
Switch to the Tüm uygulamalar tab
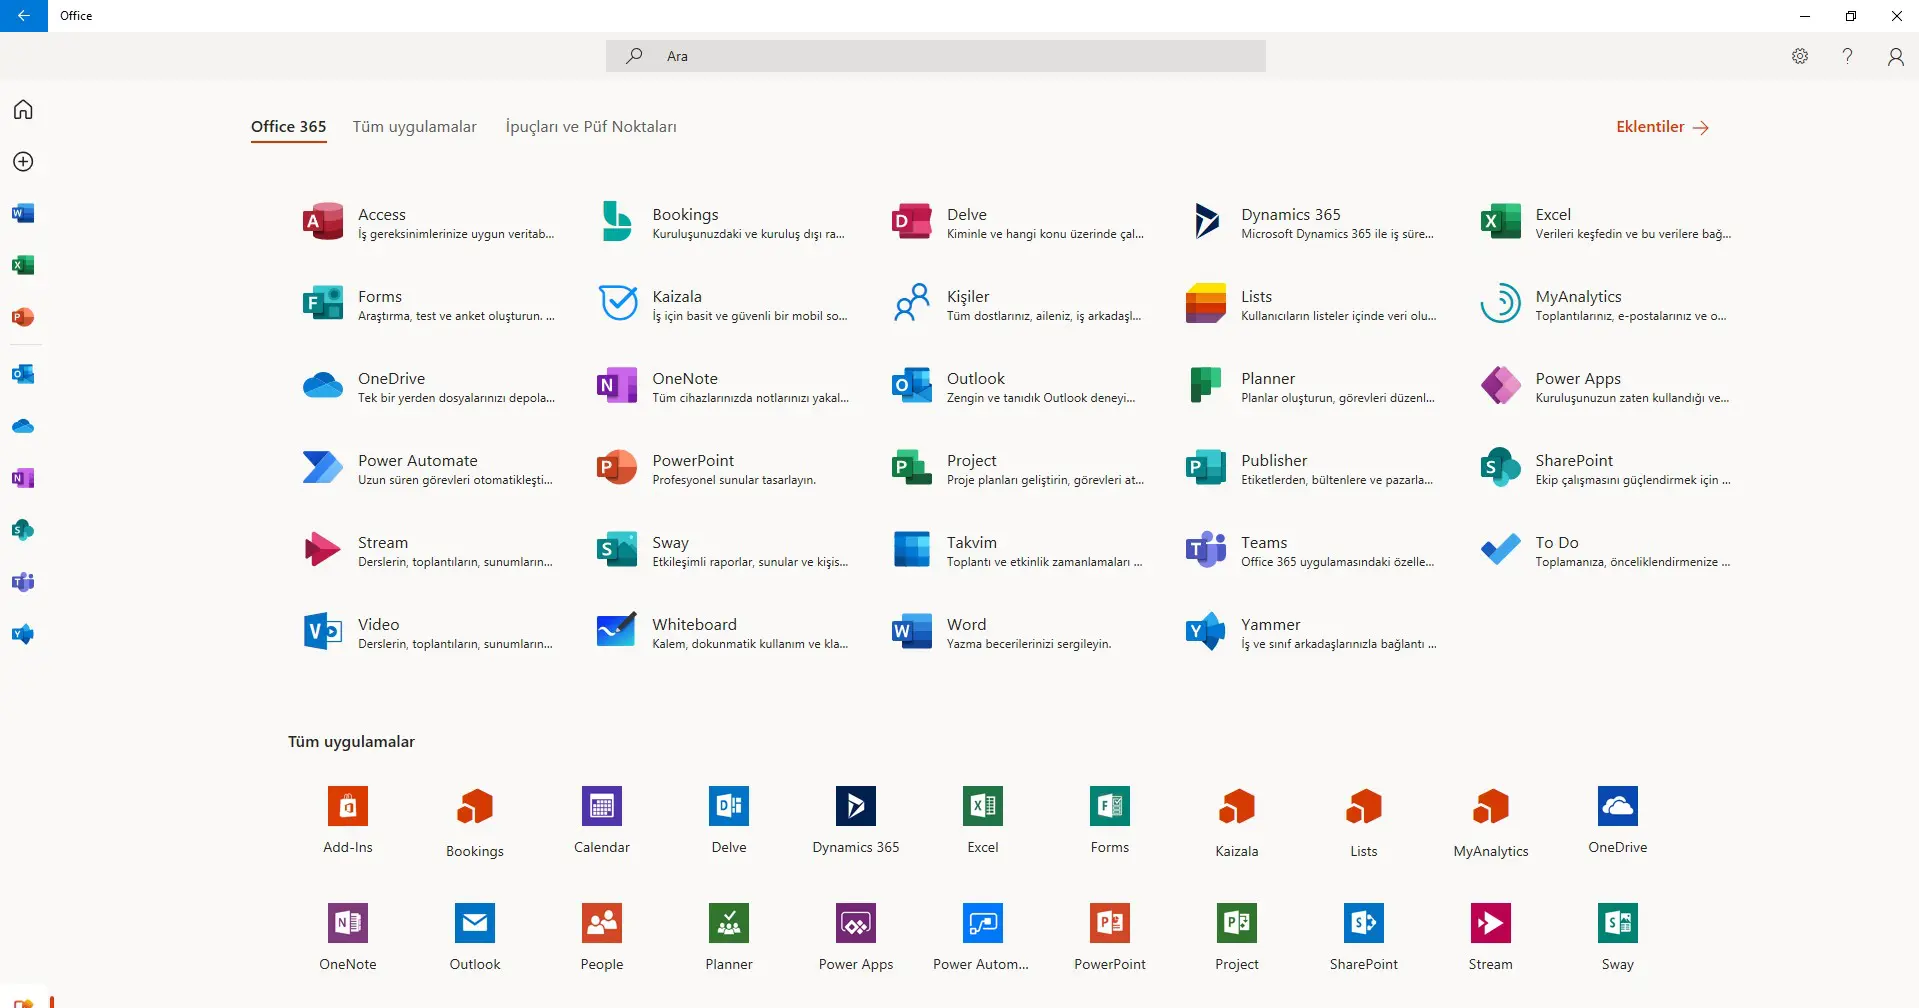click(414, 127)
